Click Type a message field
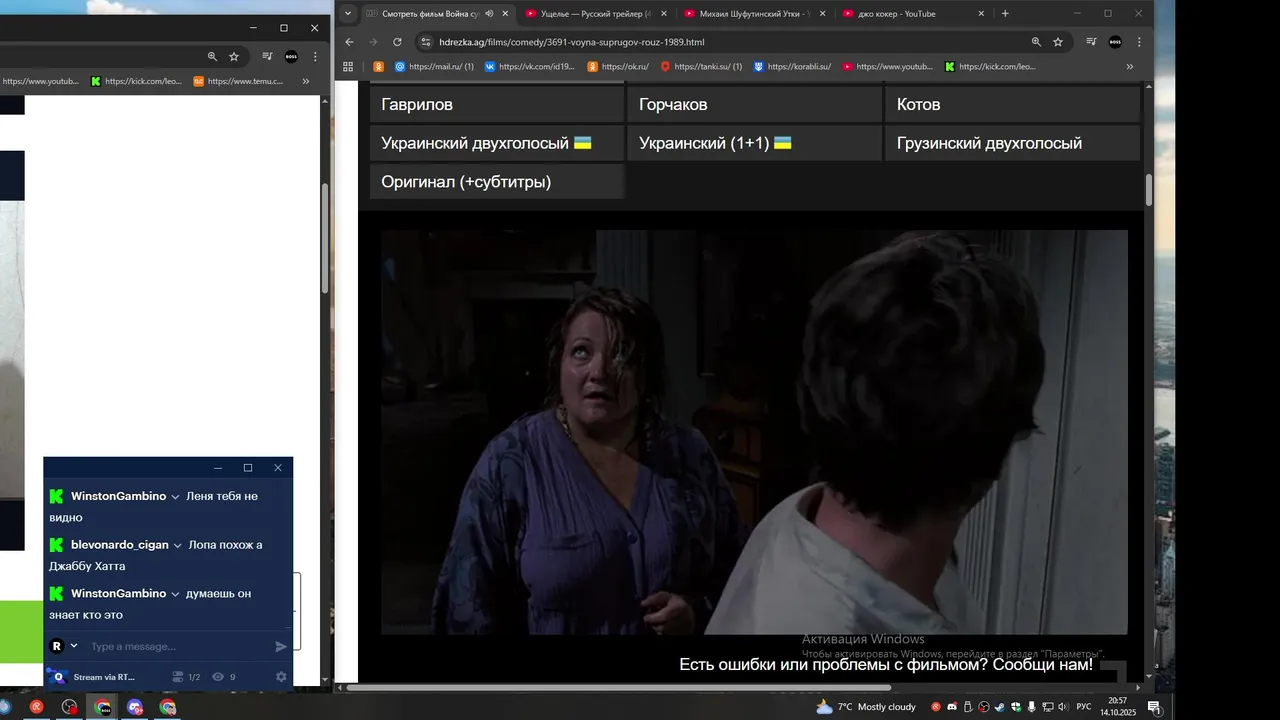 tap(178, 646)
